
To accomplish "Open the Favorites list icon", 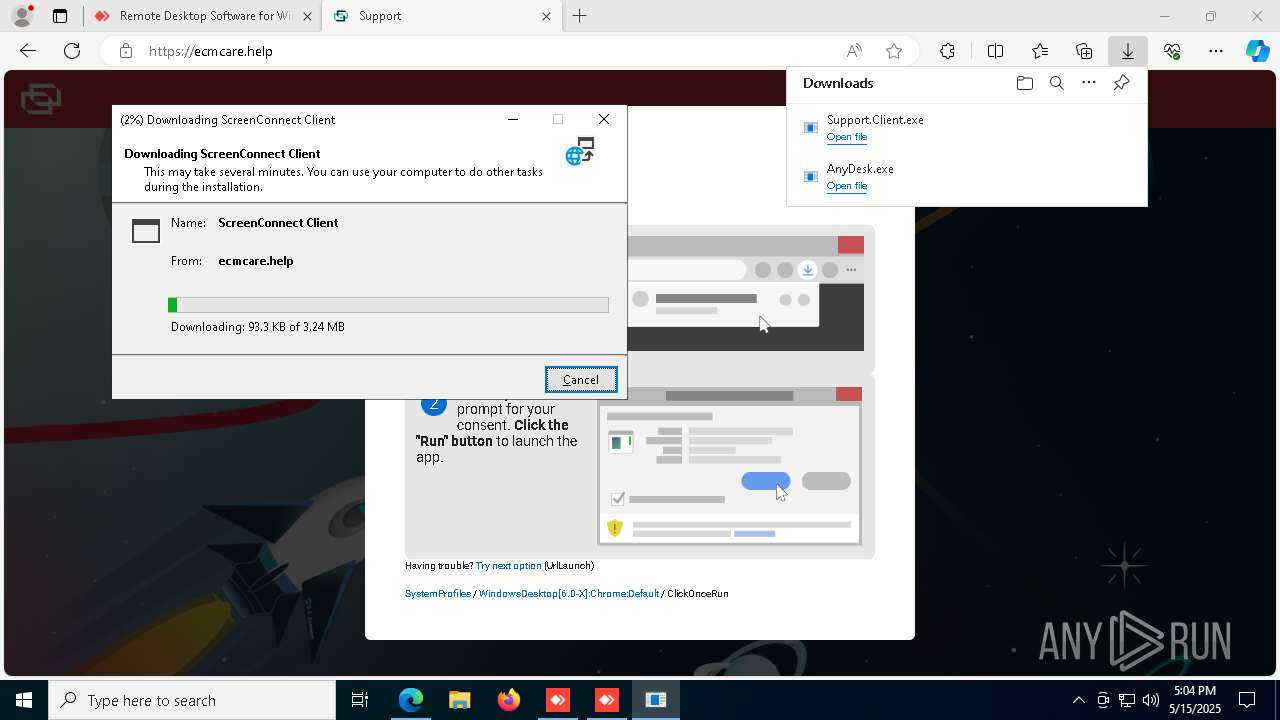I will point(1040,51).
